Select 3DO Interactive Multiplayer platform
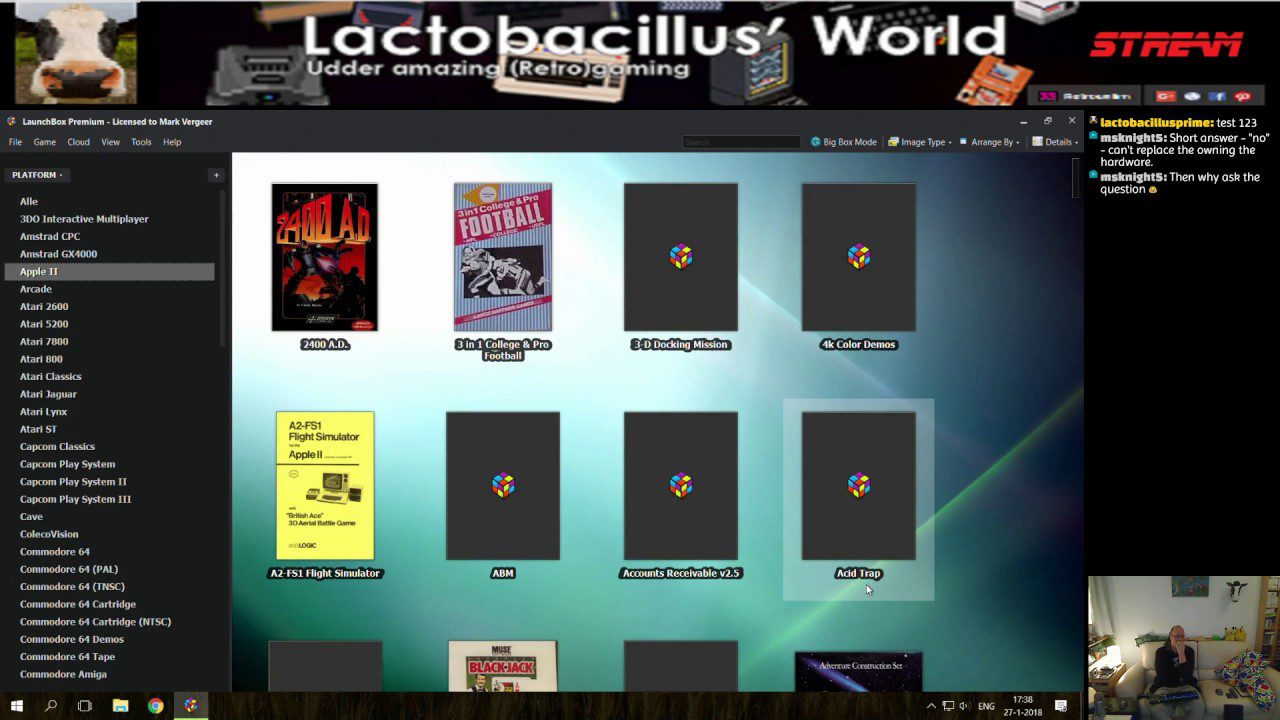The width and height of the screenshot is (1280, 720). [x=109, y=219]
